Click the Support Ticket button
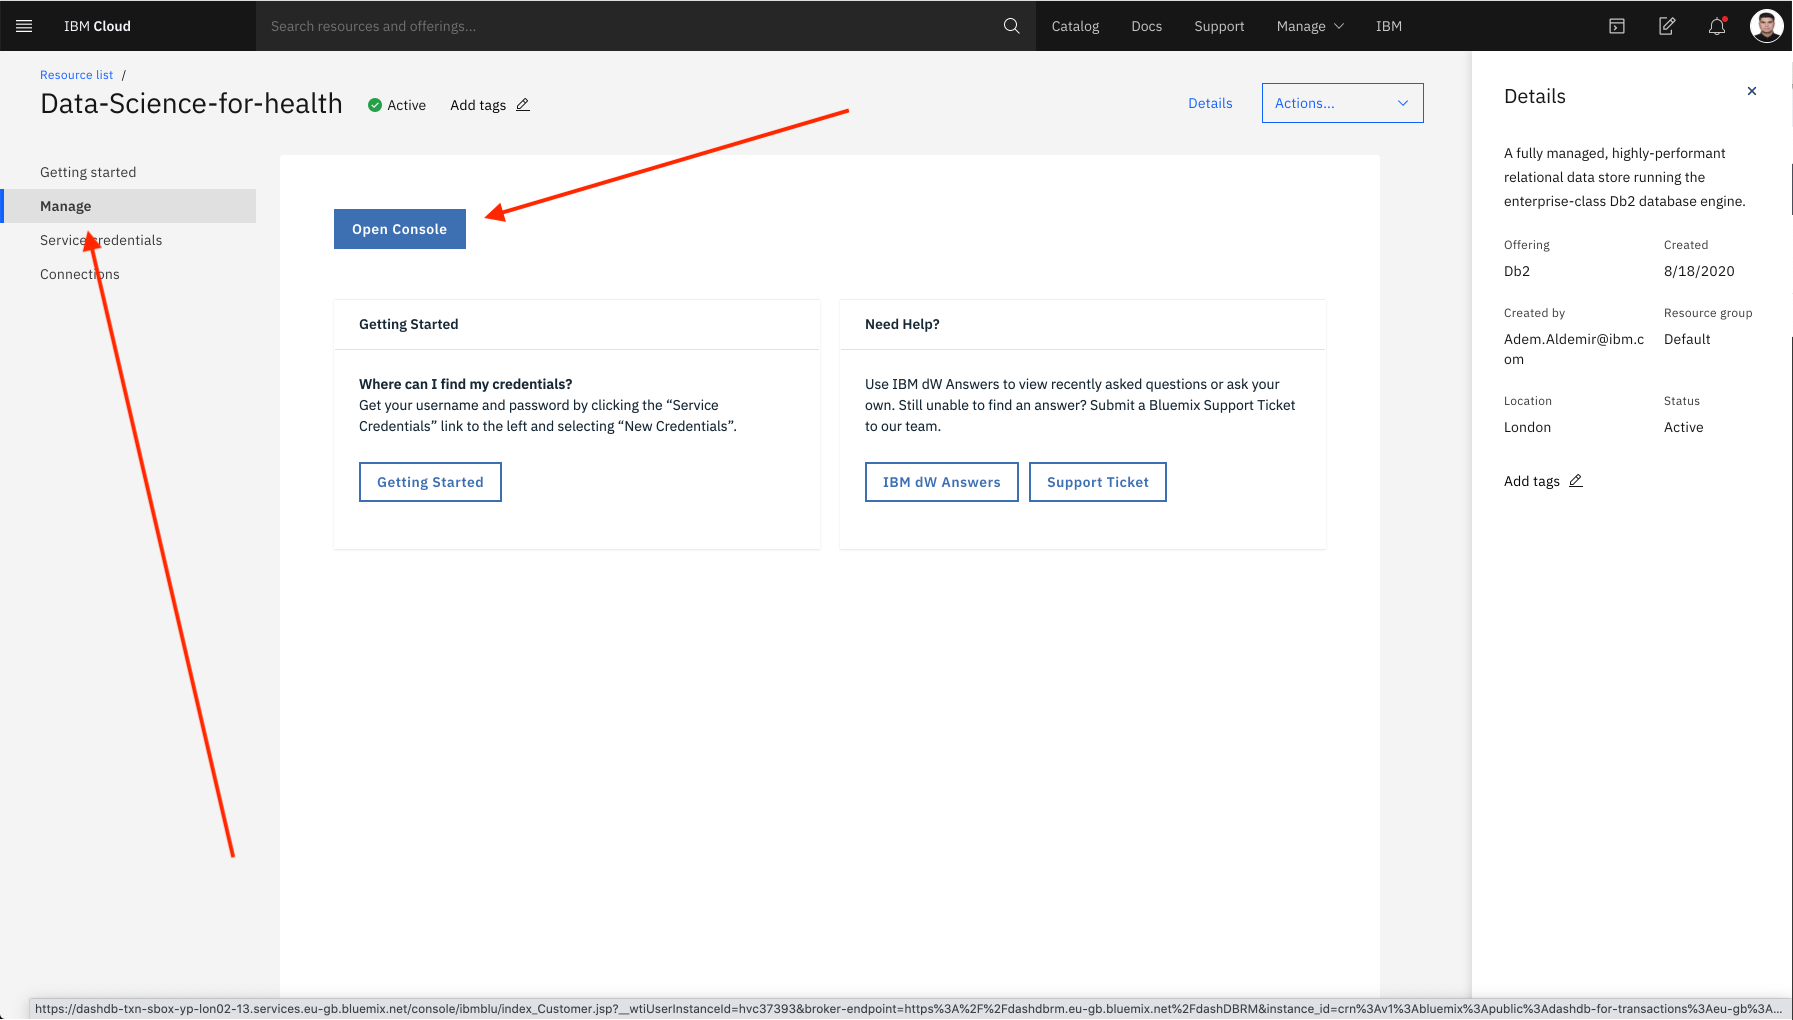Screen dimensions: 1793x1020 (1097, 482)
